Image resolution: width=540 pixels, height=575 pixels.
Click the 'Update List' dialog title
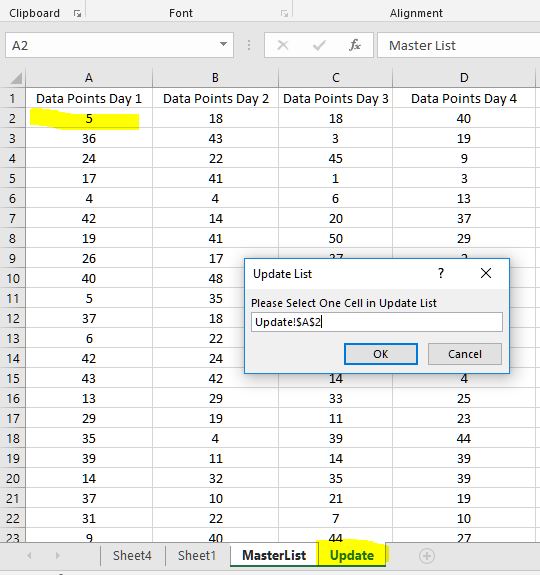point(282,274)
